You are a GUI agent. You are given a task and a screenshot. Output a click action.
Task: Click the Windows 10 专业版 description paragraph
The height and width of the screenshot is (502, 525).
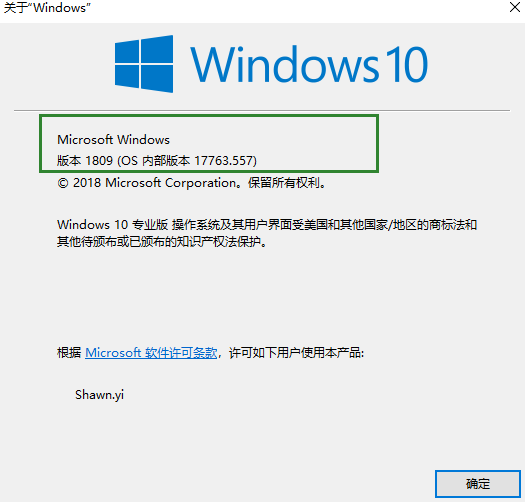(x=267, y=233)
